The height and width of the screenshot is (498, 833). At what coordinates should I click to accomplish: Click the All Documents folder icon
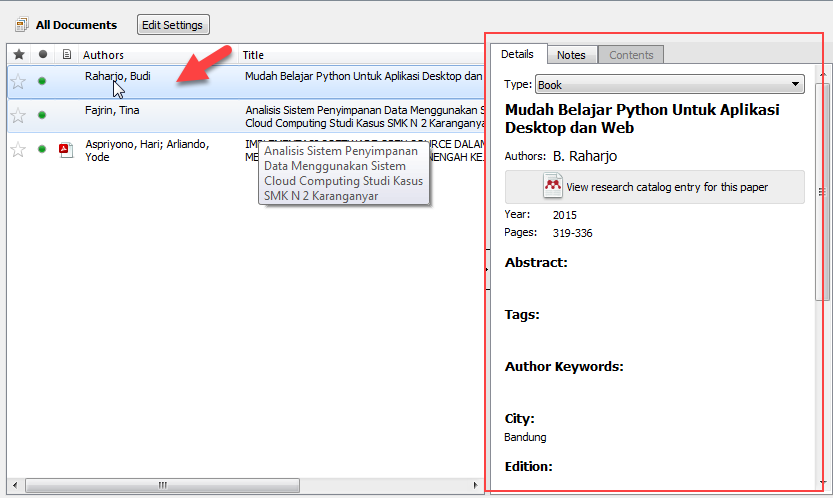pos(21,25)
